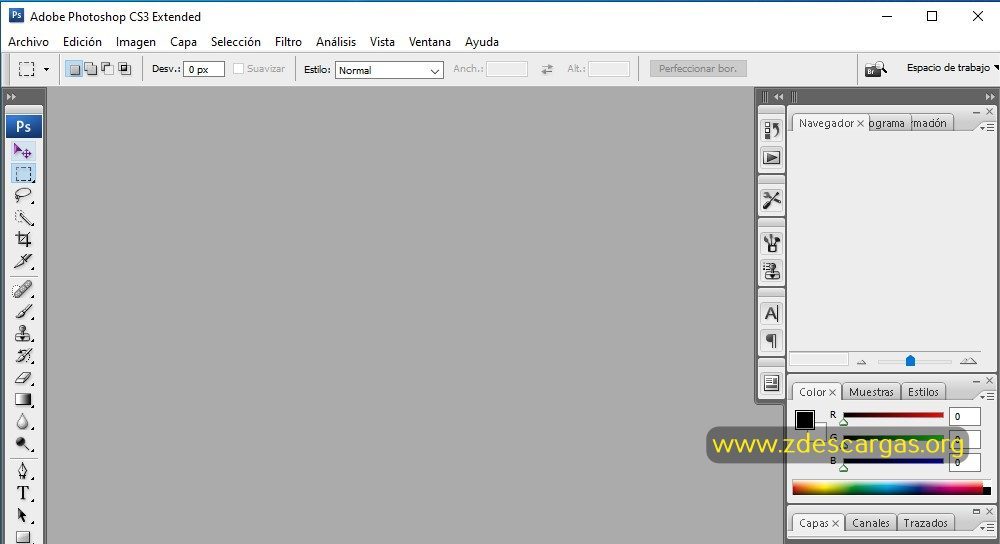Open the History panel icon
Screen dimensions: 1000x544
click(x=772, y=130)
